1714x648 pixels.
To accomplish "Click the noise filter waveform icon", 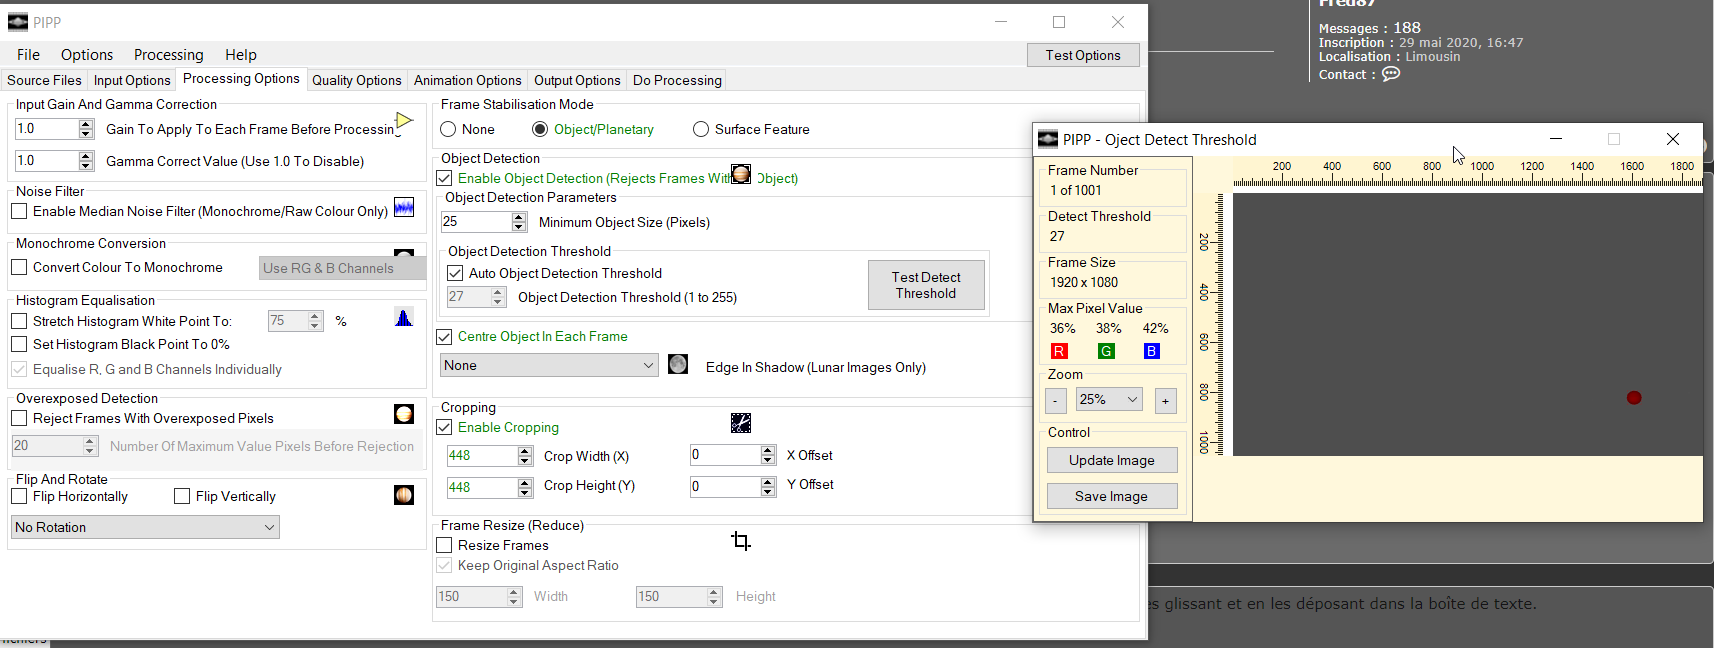I will pos(404,207).
